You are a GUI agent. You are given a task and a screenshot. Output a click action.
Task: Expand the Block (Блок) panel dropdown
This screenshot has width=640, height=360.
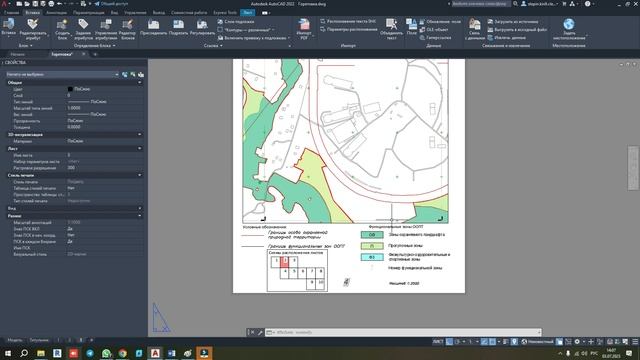[25, 46]
